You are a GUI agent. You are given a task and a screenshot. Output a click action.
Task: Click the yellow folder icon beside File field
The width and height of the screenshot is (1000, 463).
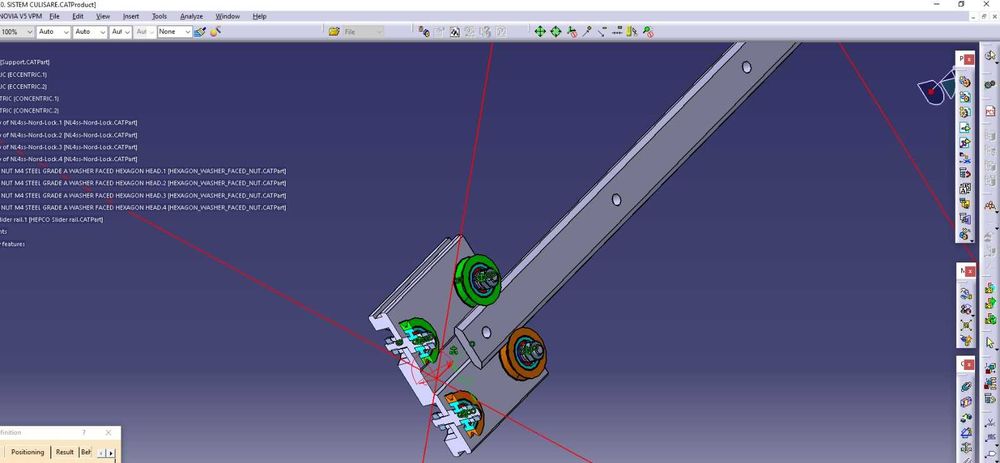tap(334, 31)
